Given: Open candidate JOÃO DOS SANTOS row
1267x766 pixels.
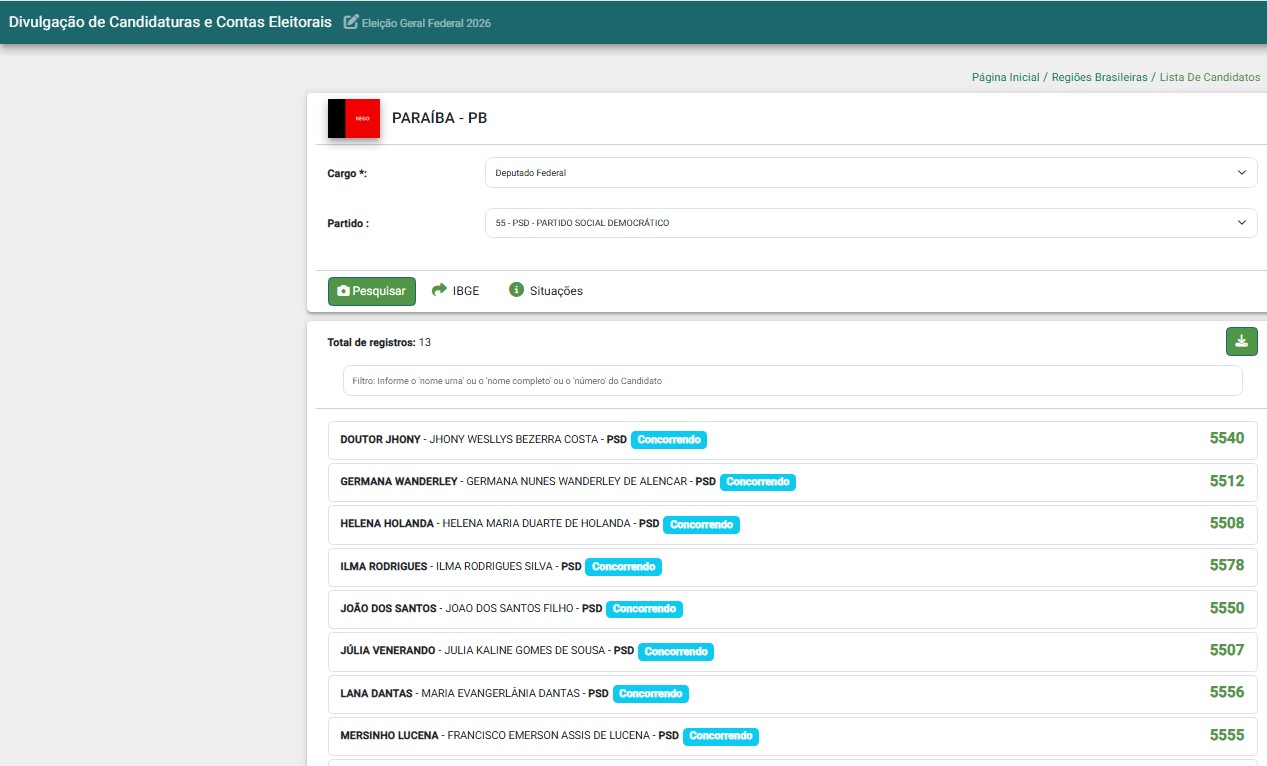Looking at the screenshot, I should (x=793, y=608).
